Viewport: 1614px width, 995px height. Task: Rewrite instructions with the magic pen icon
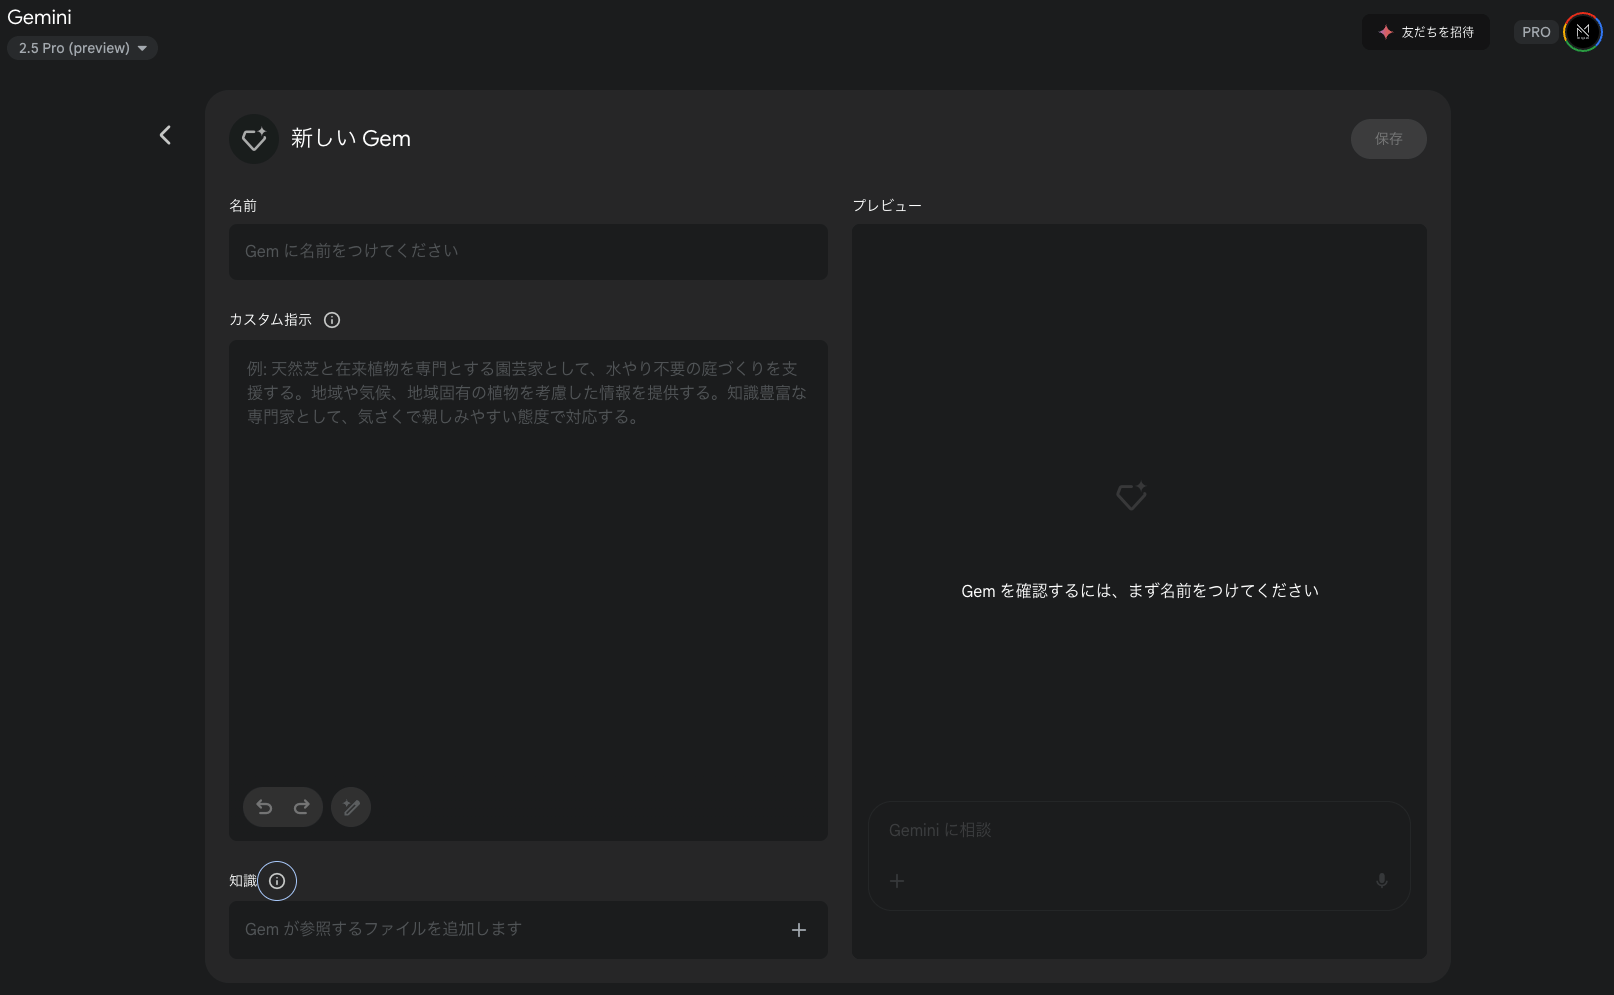[351, 807]
